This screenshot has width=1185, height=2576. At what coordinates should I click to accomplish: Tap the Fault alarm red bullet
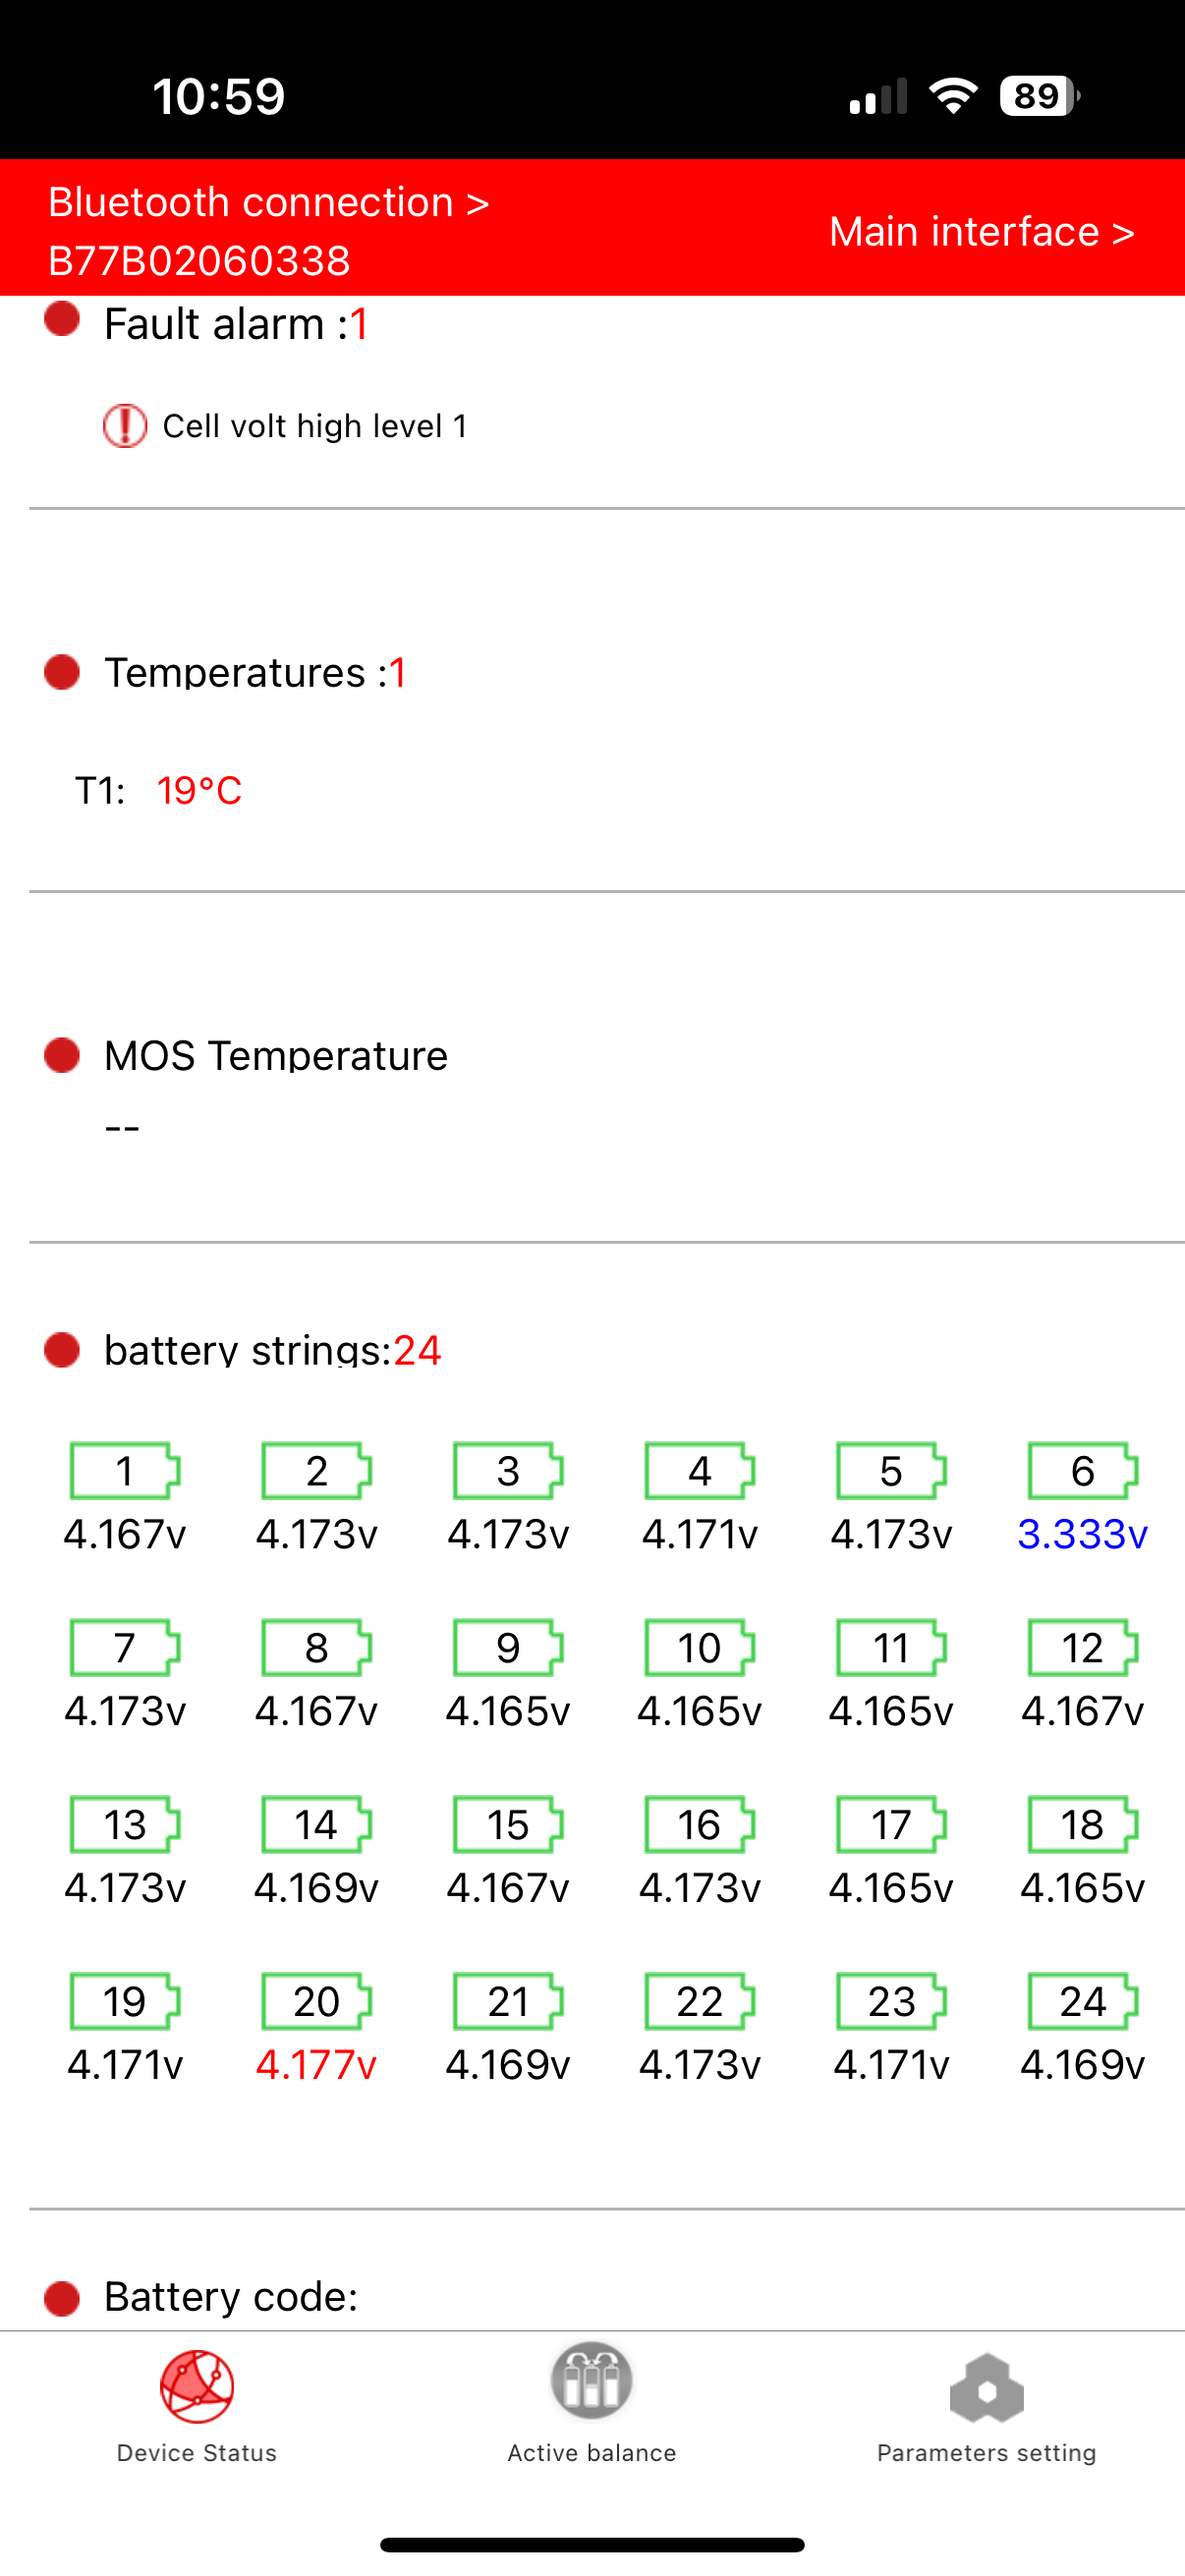pos(62,319)
